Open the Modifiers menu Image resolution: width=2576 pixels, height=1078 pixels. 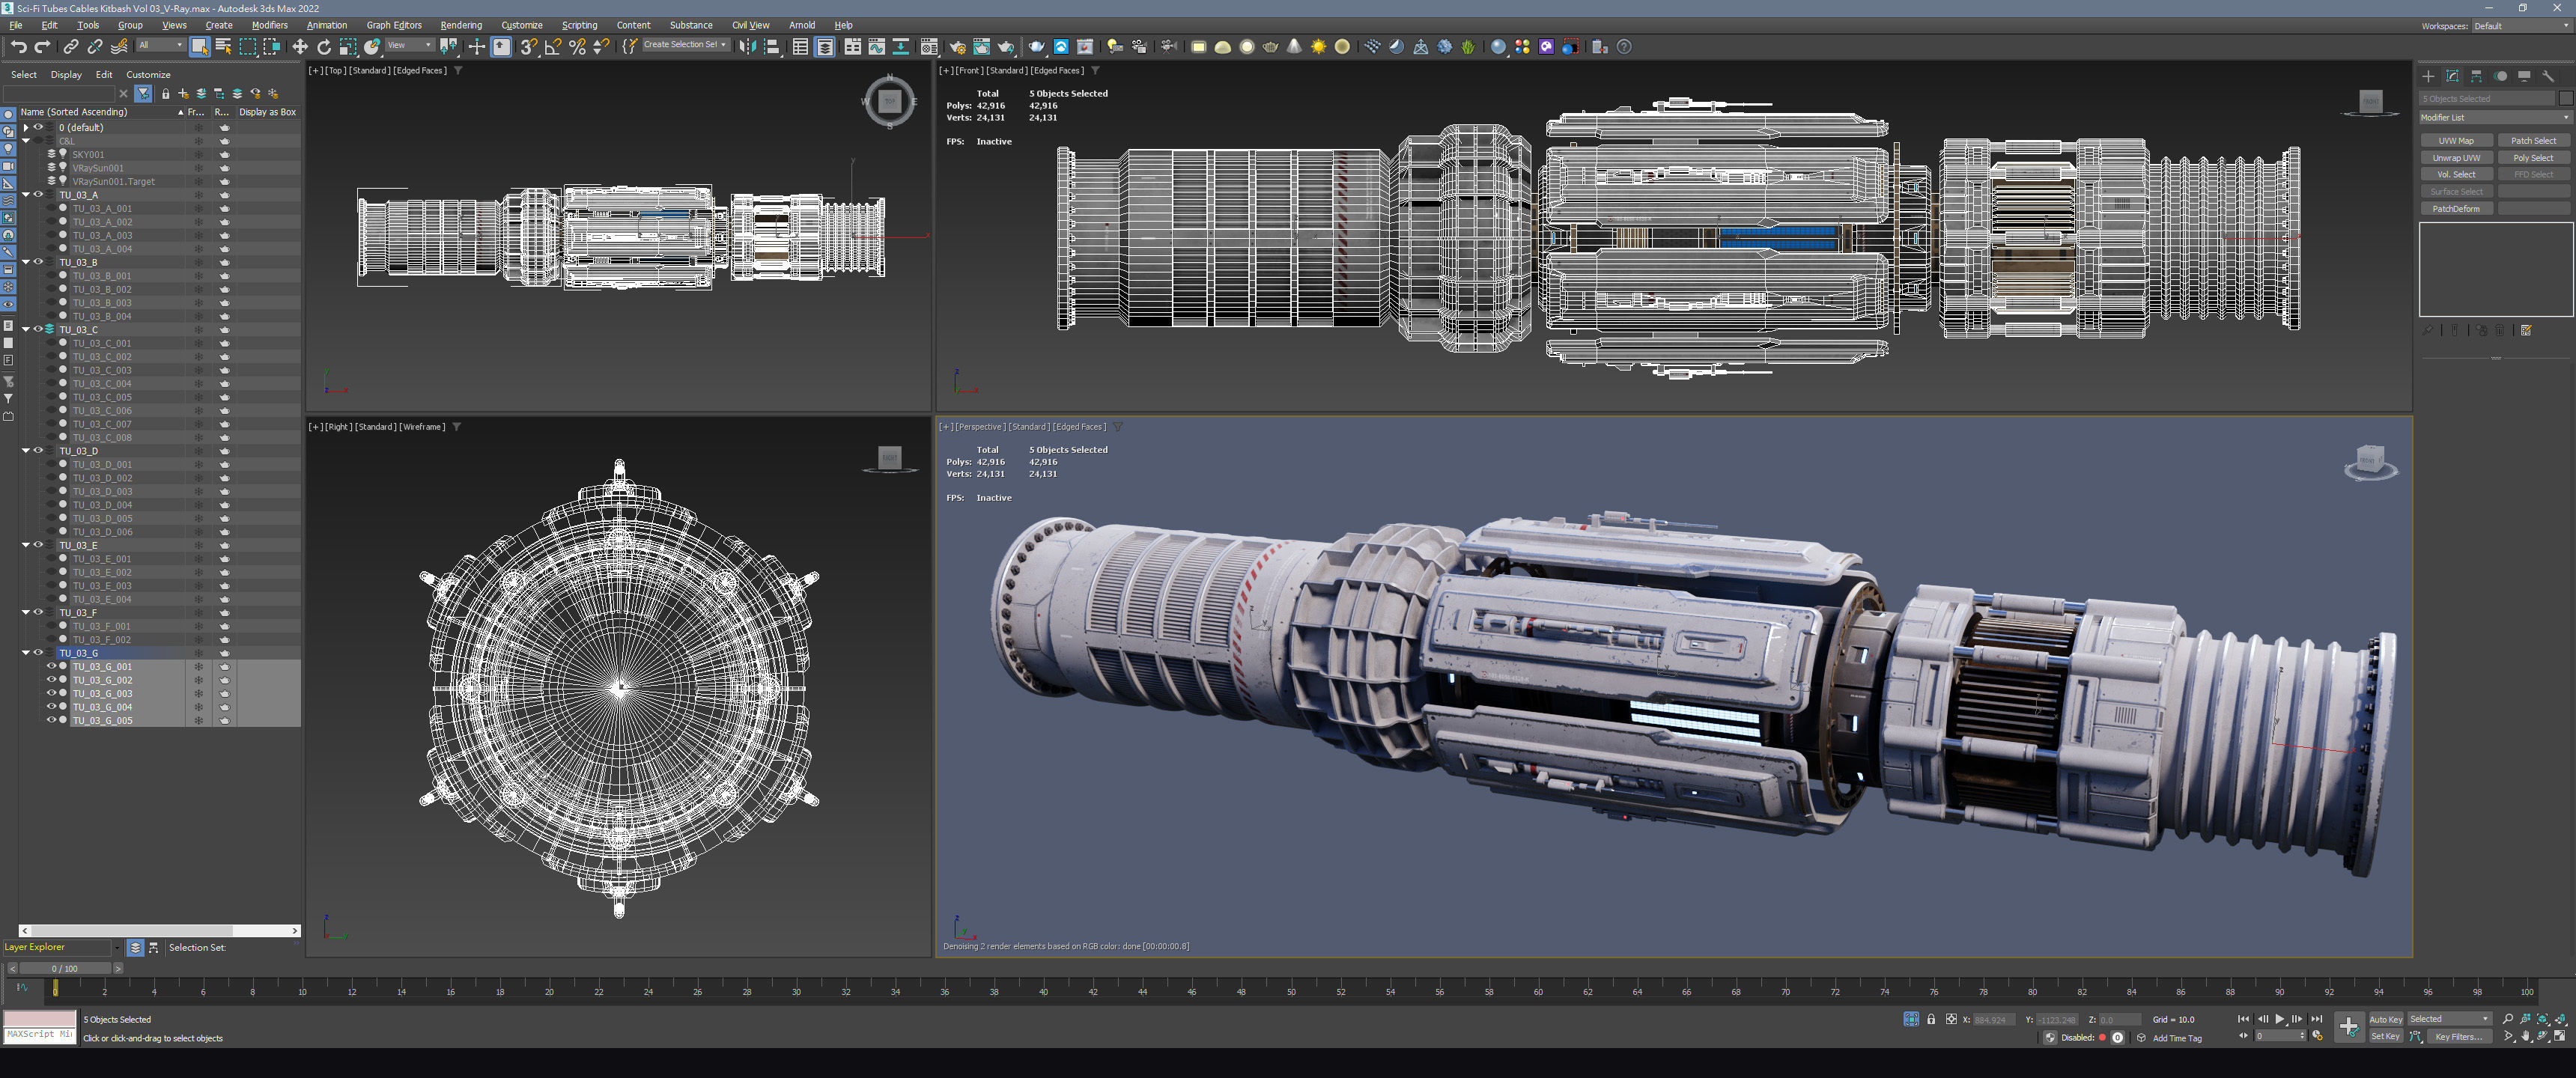[269, 26]
